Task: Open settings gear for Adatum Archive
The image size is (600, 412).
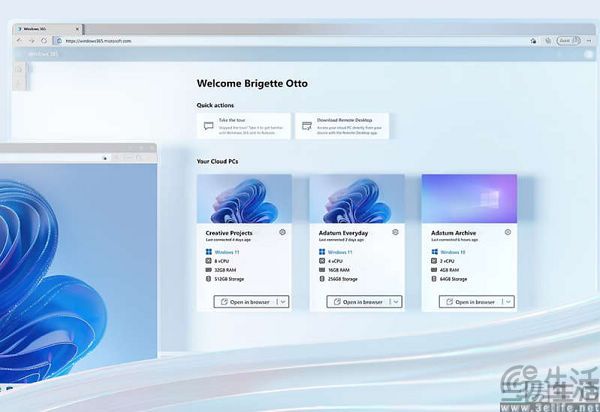Action: [508, 232]
